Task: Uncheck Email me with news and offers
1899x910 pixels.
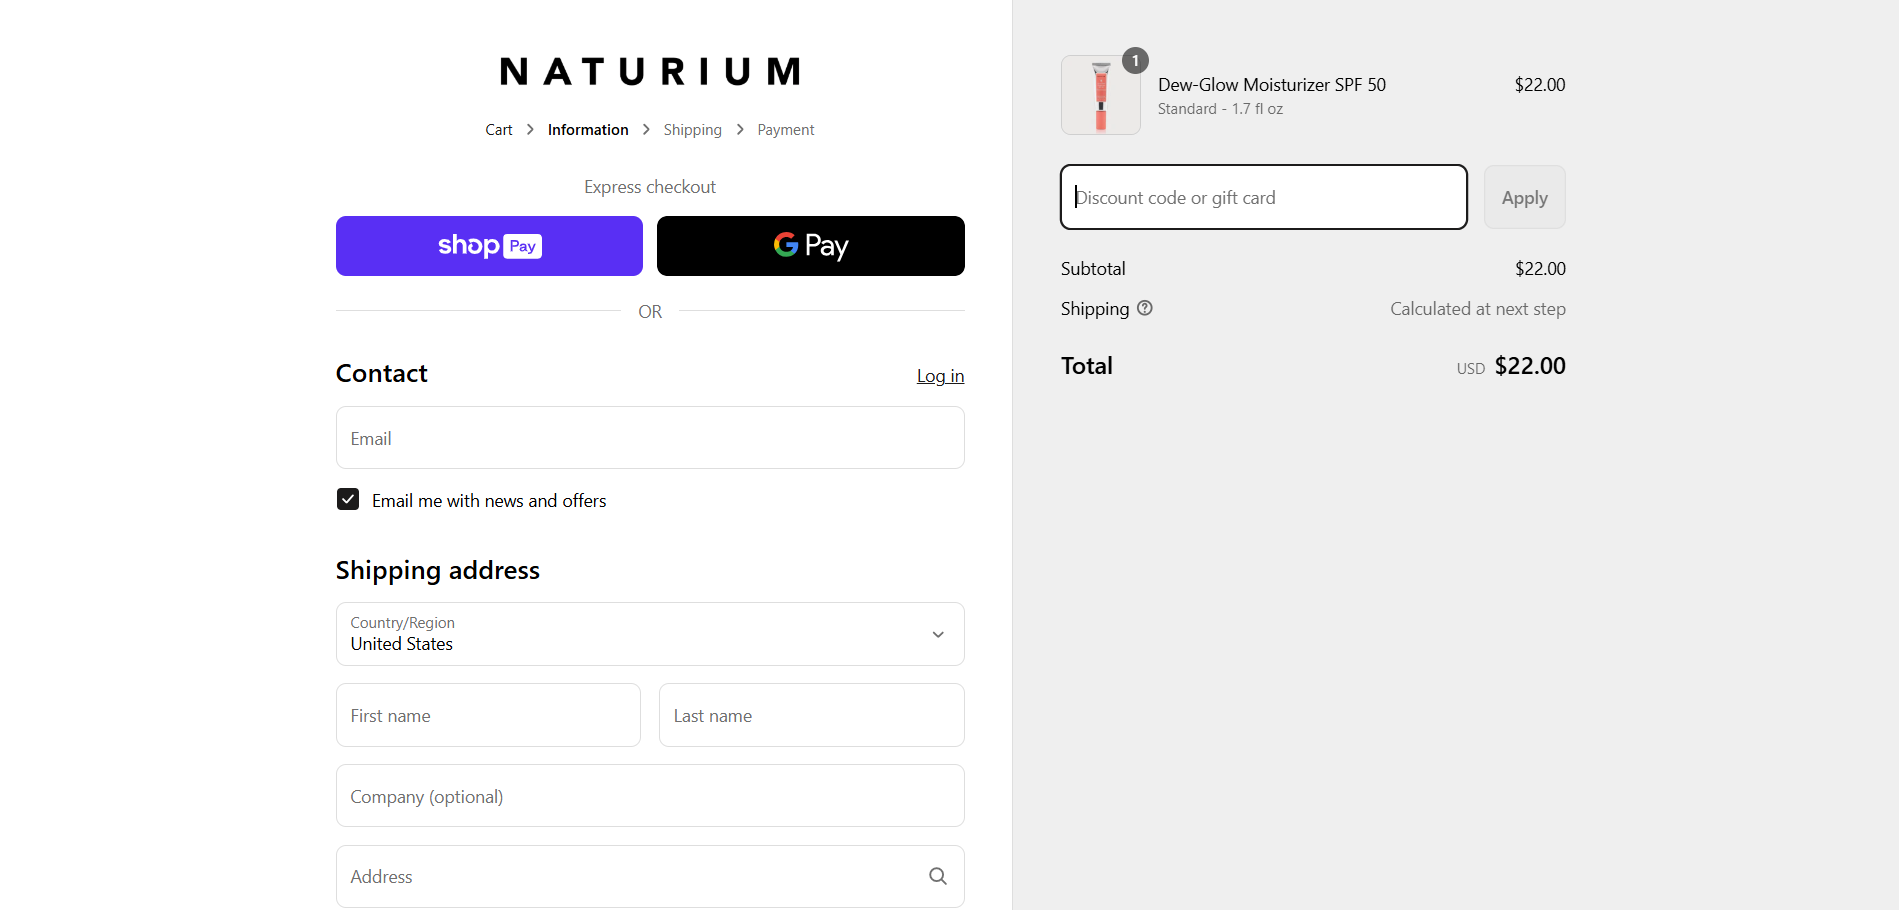Action: tap(348, 499)
